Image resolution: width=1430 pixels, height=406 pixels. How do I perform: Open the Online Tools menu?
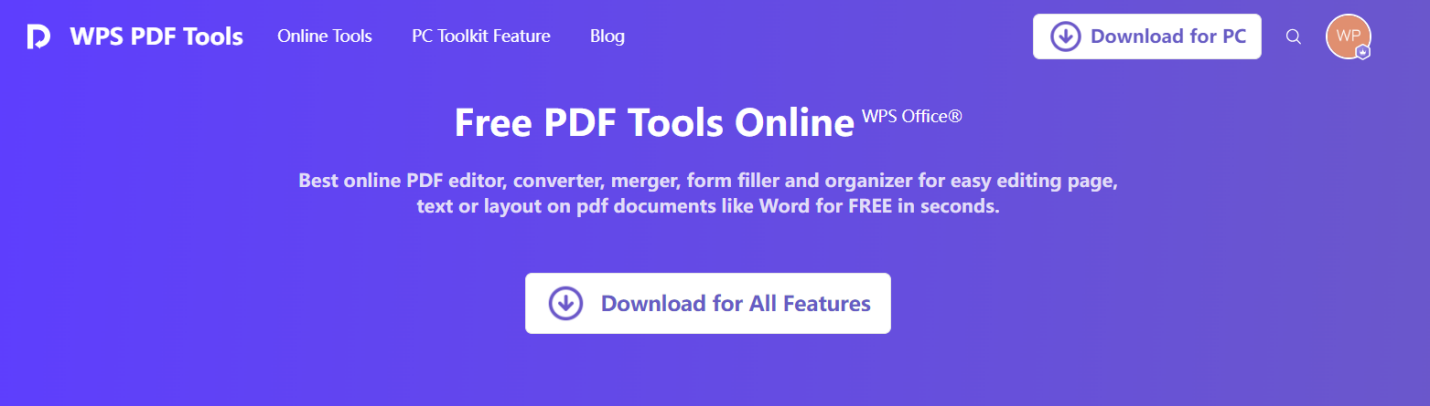click(324, 36)
